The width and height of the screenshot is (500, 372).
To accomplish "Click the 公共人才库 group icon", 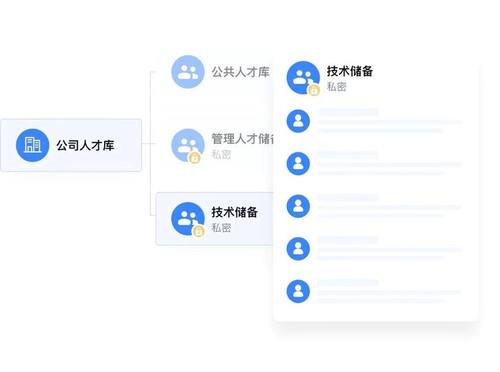I will pyautogui.click(x=188, y=72).
